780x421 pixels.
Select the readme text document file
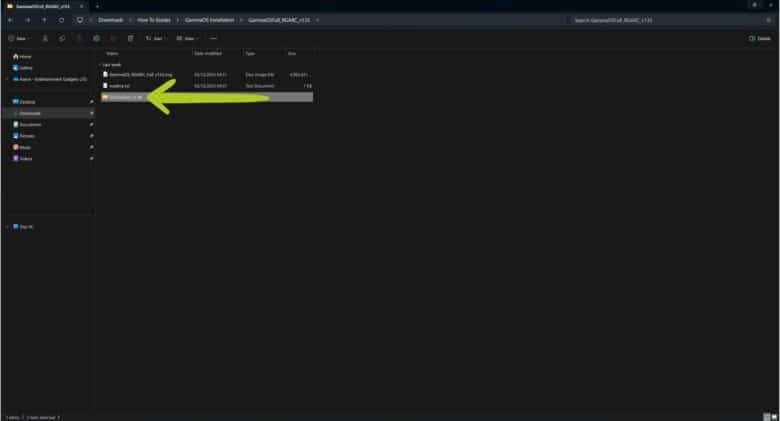coord(120,85)
